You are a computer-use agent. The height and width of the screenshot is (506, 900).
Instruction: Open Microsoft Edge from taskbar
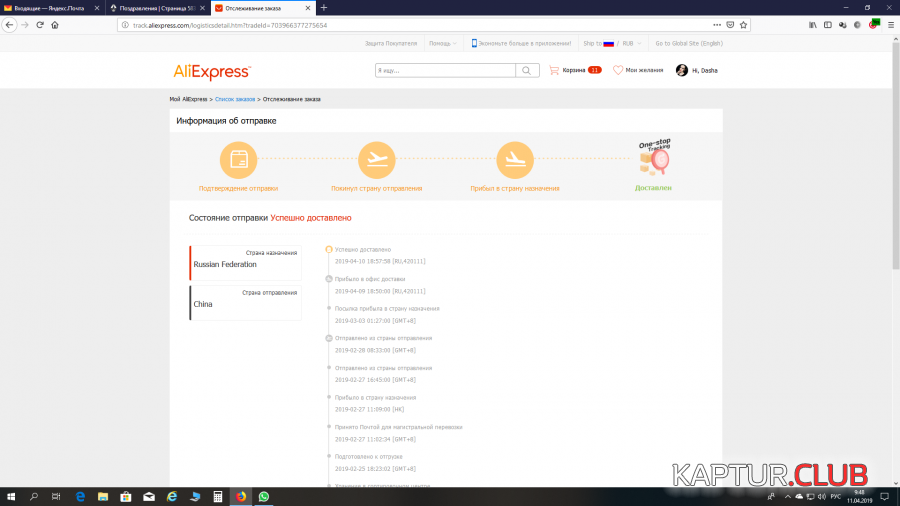tap(80, 497)
